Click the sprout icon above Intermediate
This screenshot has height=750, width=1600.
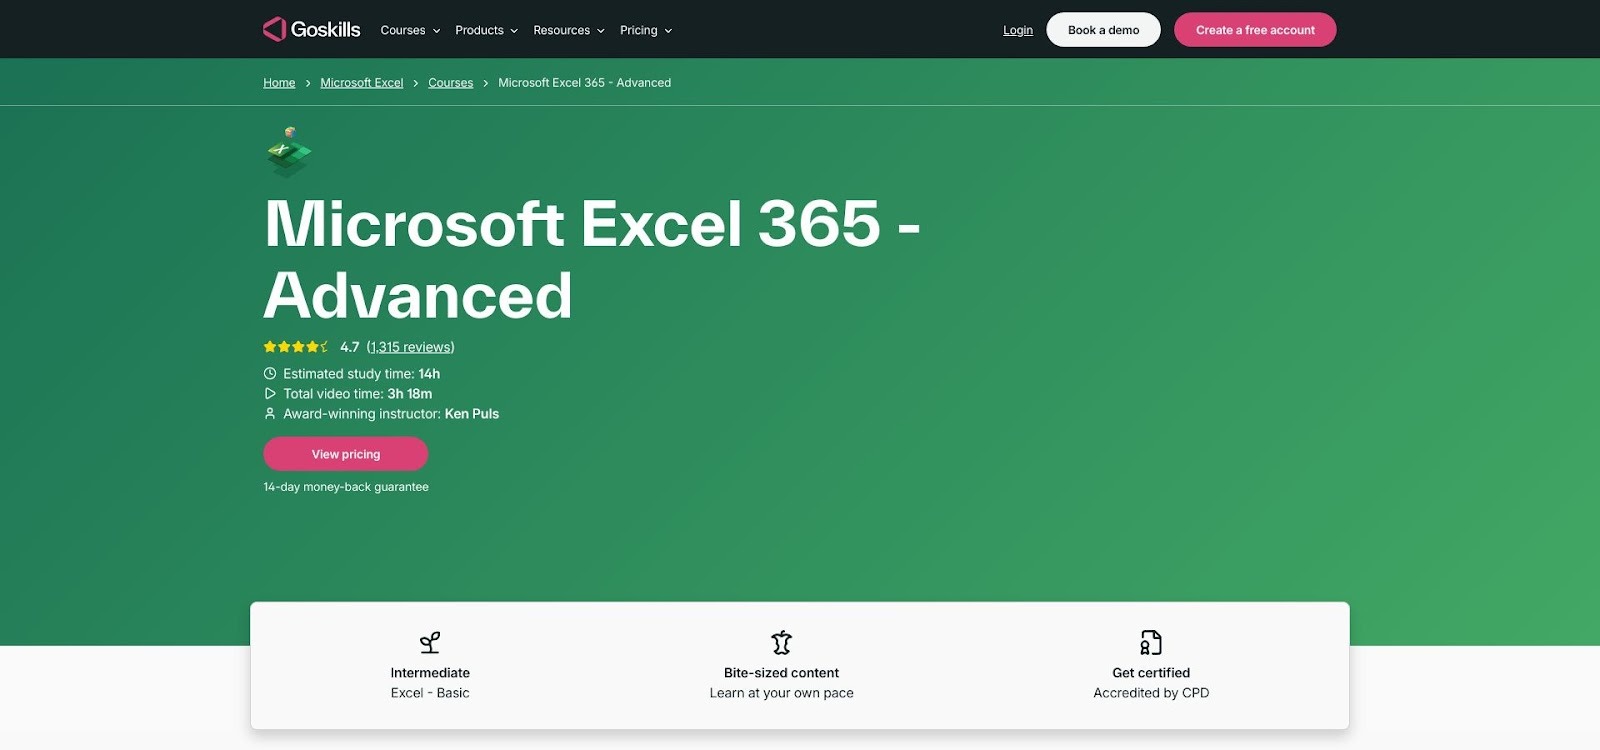click(430, 642)
